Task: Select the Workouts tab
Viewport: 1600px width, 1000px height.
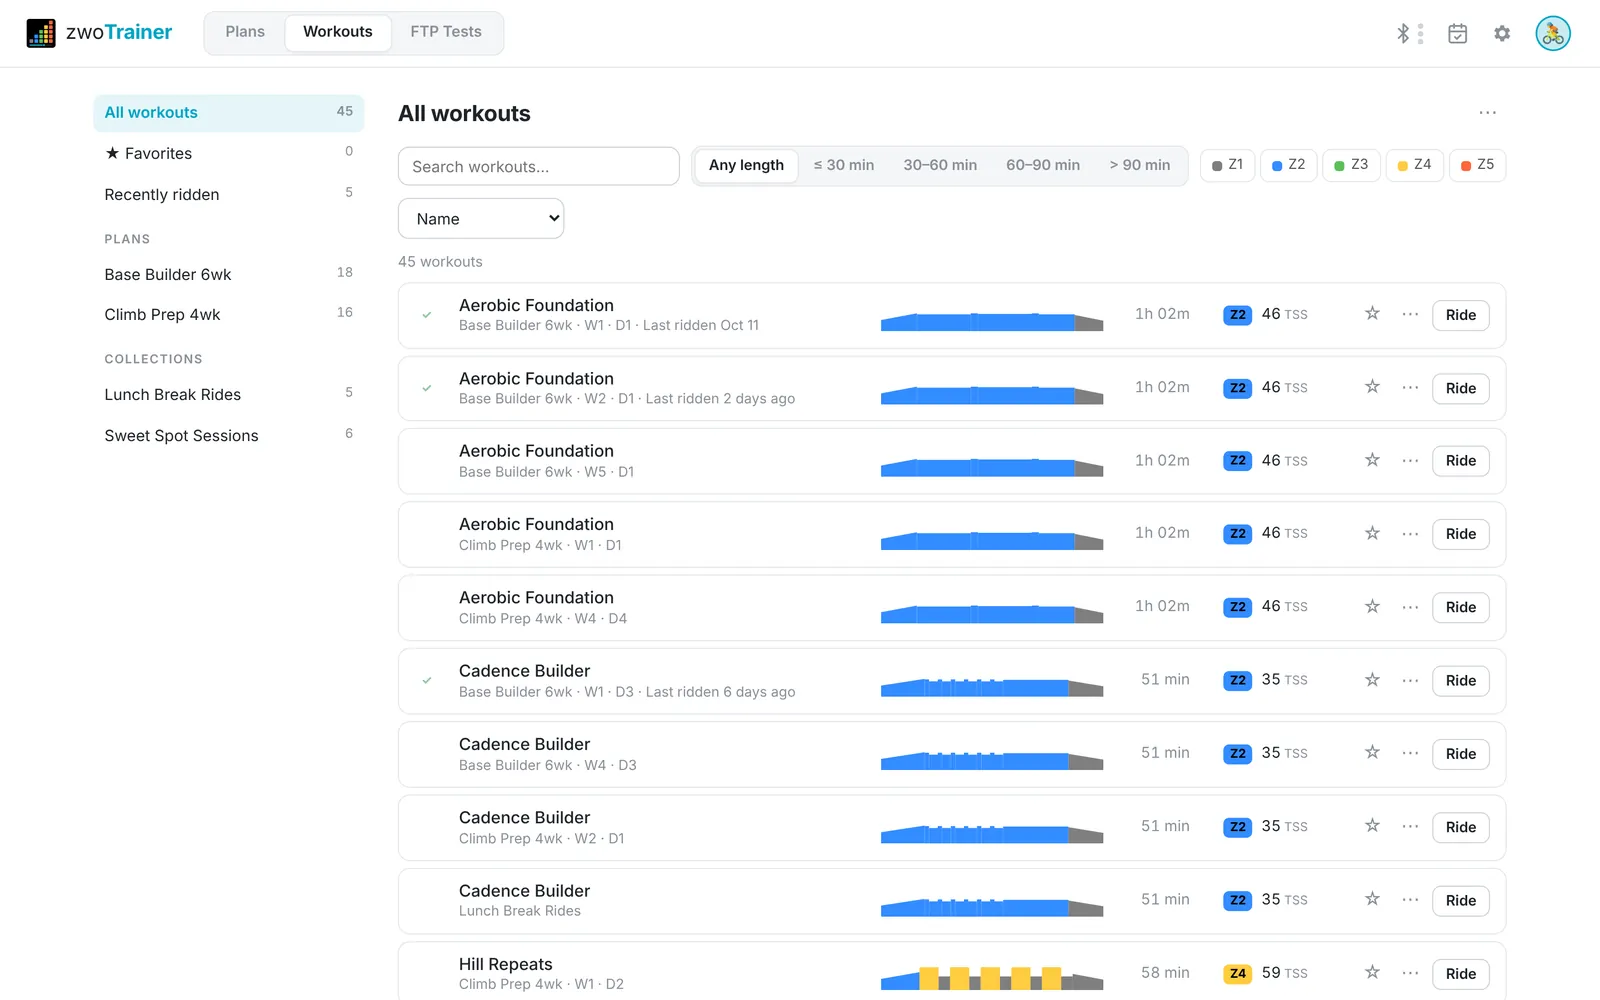Action: (338, 32)
